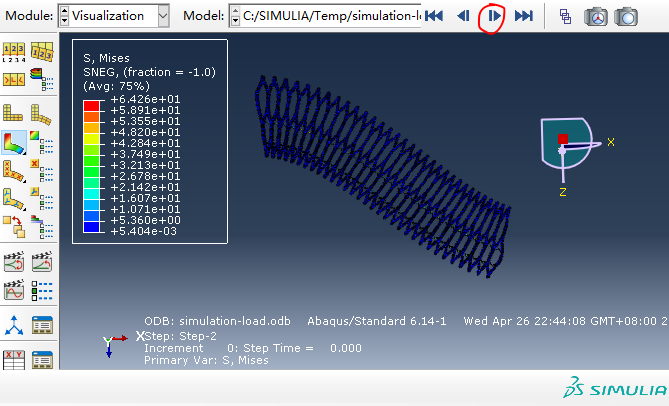
Task: Click the view orientation triad at viewport bottom-left
Action: pyautogui.click(x=114, y=345)
